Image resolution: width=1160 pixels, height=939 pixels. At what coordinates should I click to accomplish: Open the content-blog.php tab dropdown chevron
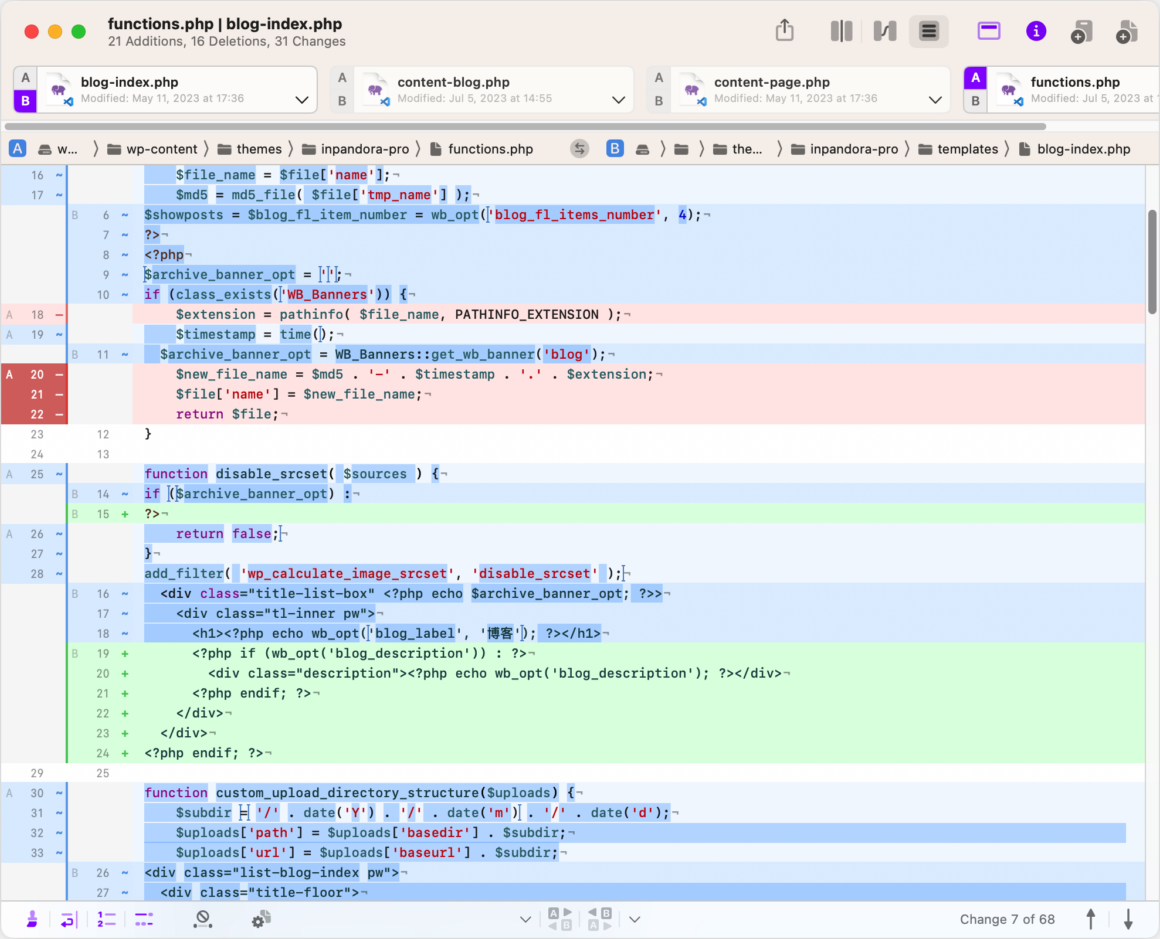[x=618, y=100]
